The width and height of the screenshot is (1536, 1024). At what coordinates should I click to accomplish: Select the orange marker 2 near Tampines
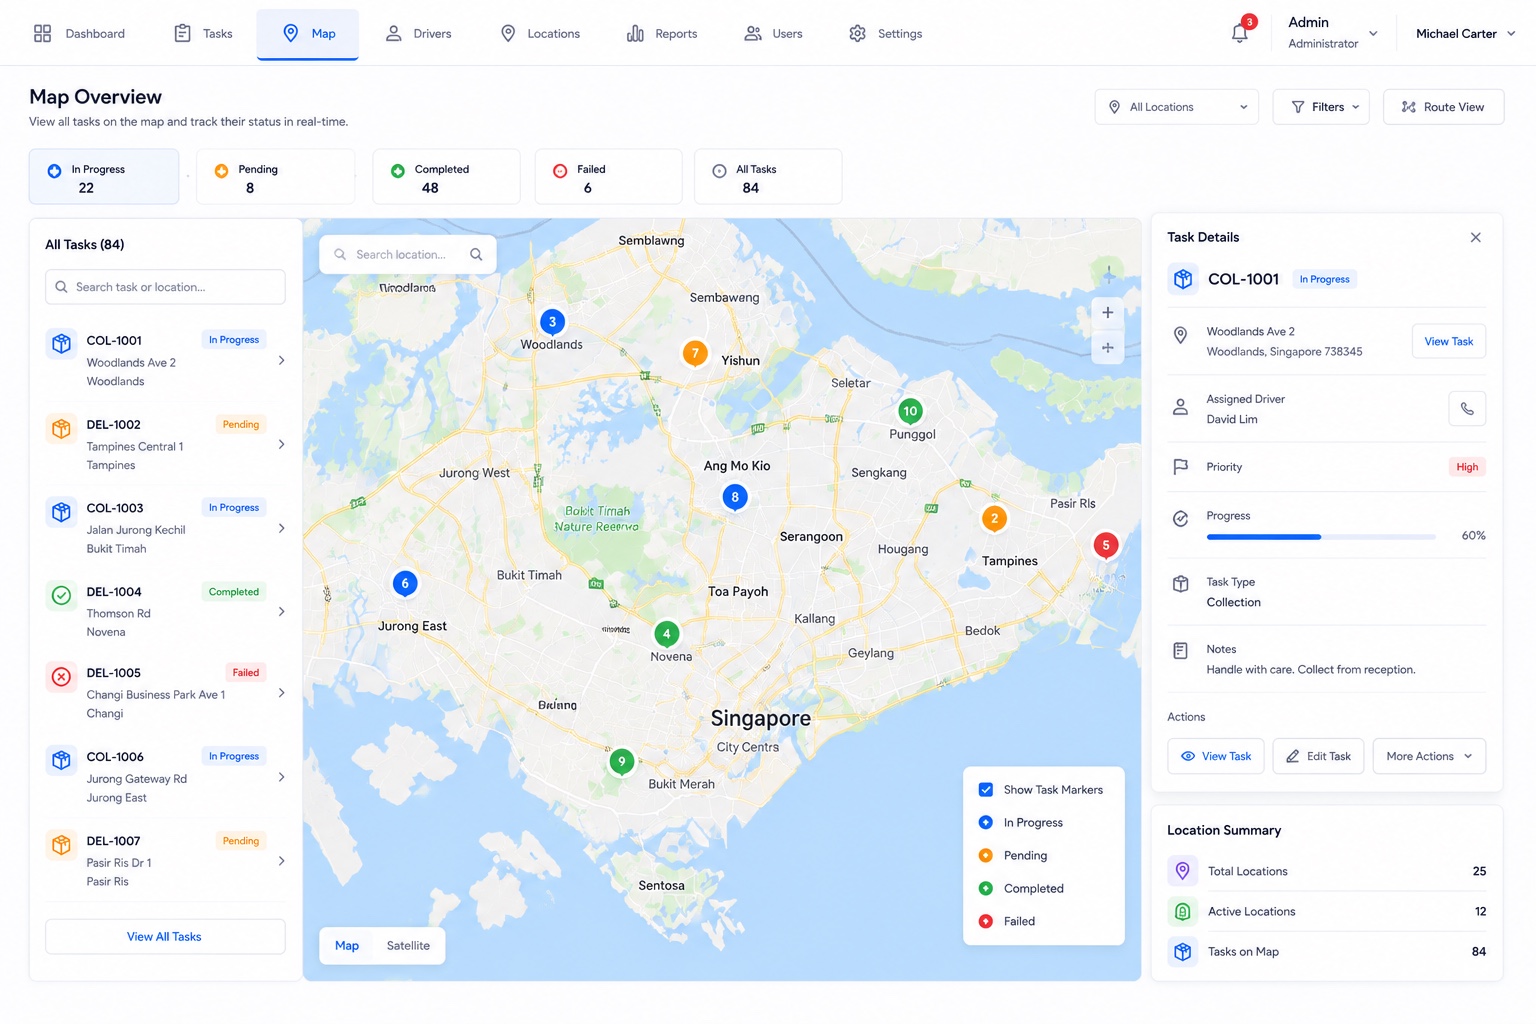pyautogui.click(x=994, y=519)
